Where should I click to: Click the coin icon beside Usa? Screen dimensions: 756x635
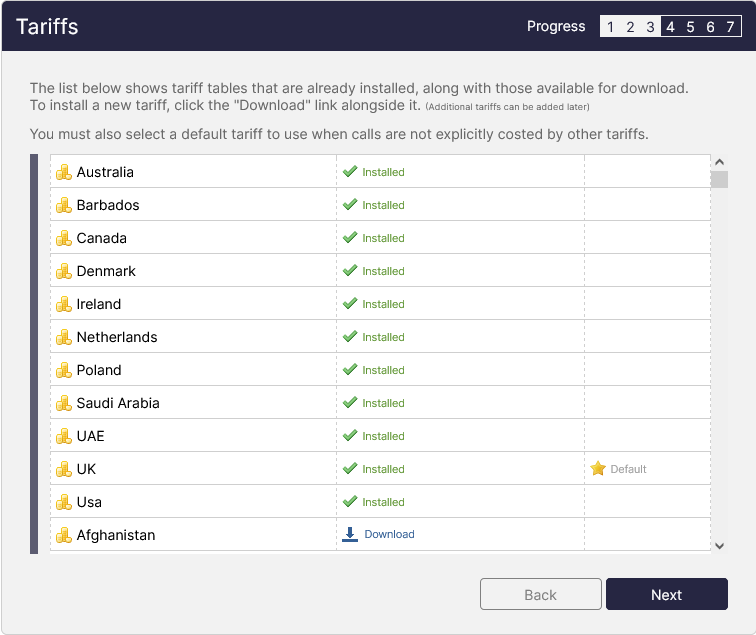click(x=64, y=502)
